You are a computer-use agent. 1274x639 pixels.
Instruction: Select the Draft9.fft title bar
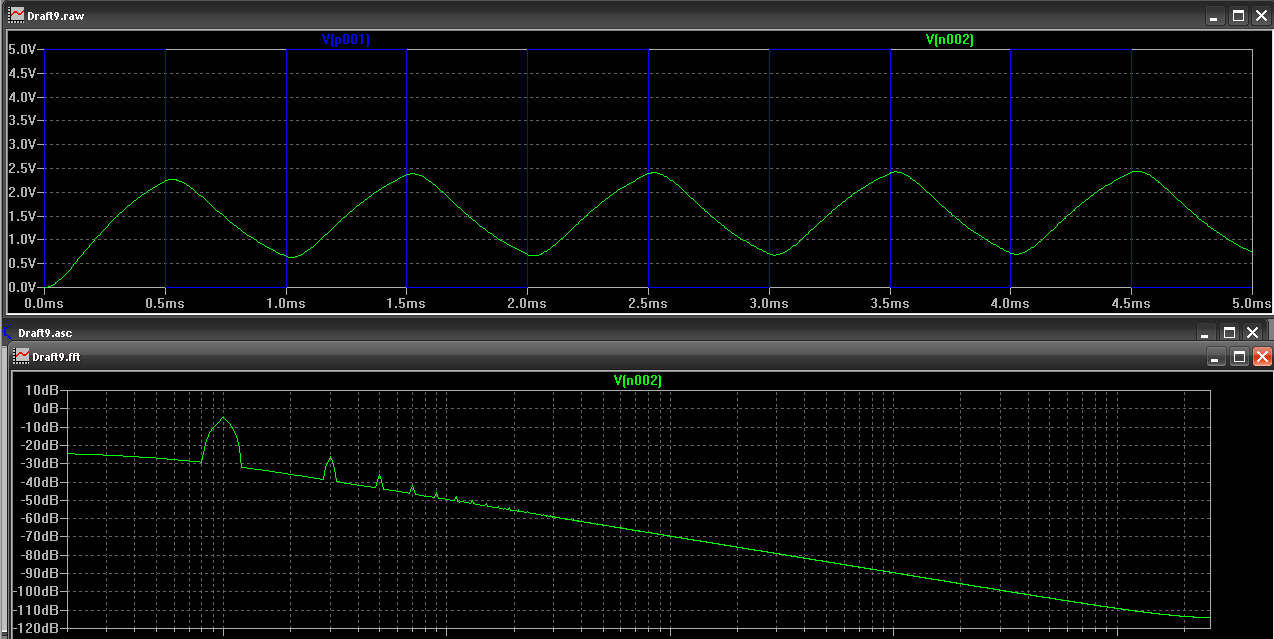click(x=600, y=356)
